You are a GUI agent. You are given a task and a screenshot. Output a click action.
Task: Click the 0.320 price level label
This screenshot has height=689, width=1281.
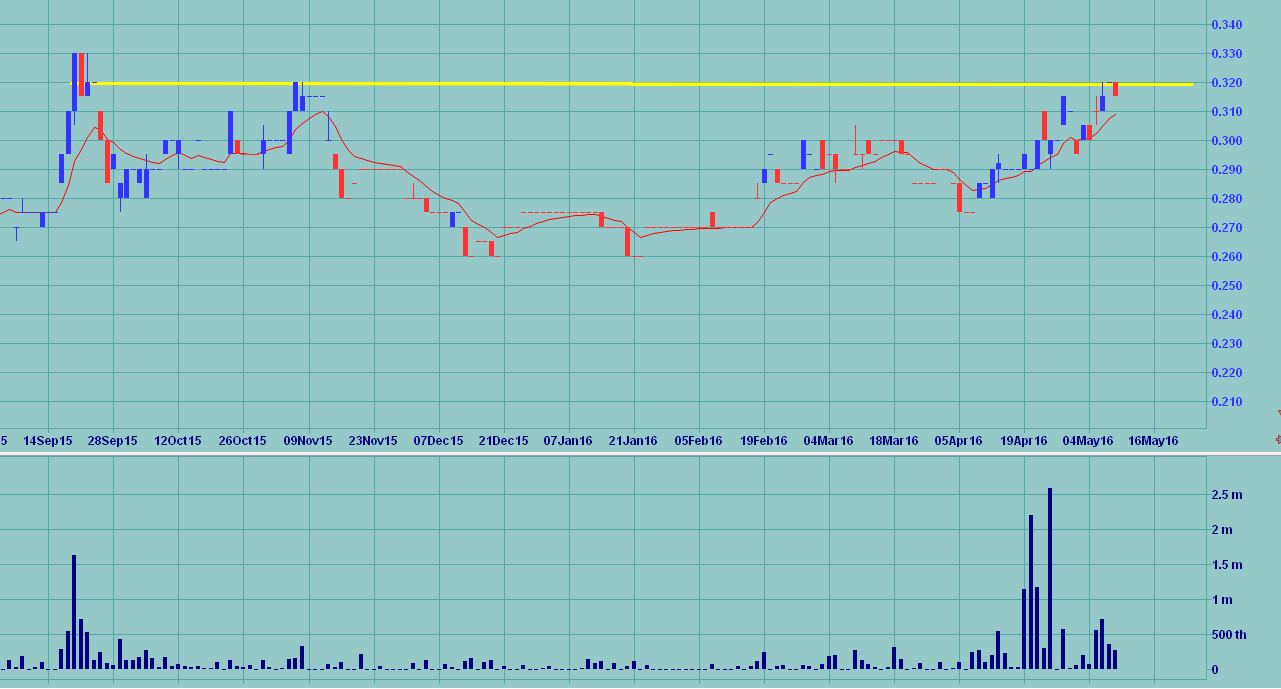[x=1226, y=83]
